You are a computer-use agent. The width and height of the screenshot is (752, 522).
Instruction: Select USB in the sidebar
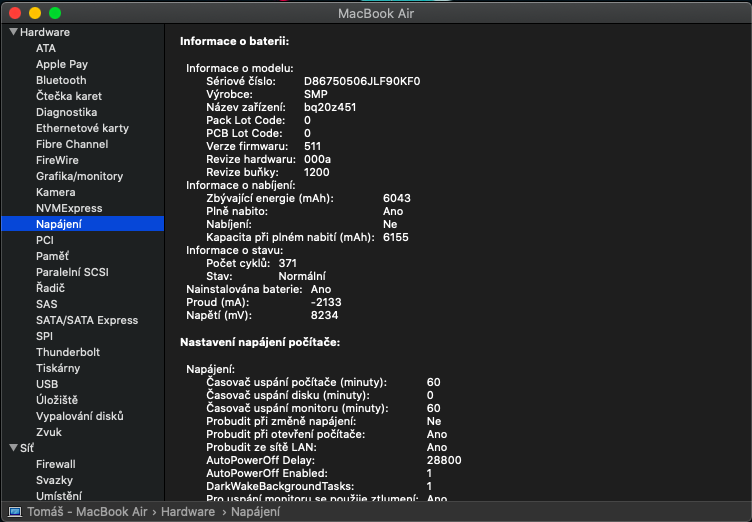pos(47,384)
